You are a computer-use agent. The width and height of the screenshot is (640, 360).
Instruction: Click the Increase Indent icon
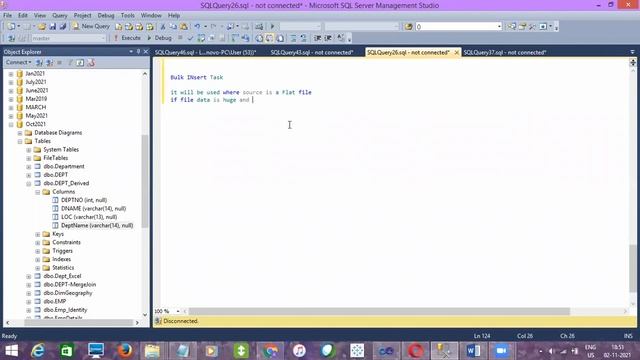pos(328,38)
